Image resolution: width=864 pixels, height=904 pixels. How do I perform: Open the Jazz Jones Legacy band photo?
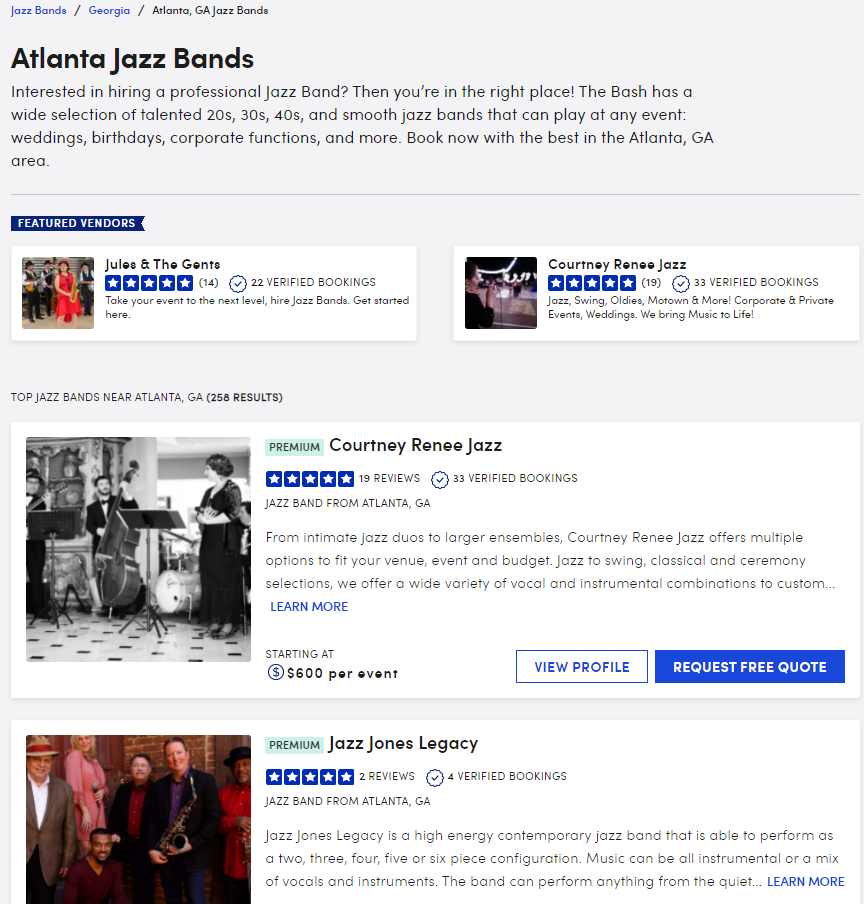coord(138,819)
